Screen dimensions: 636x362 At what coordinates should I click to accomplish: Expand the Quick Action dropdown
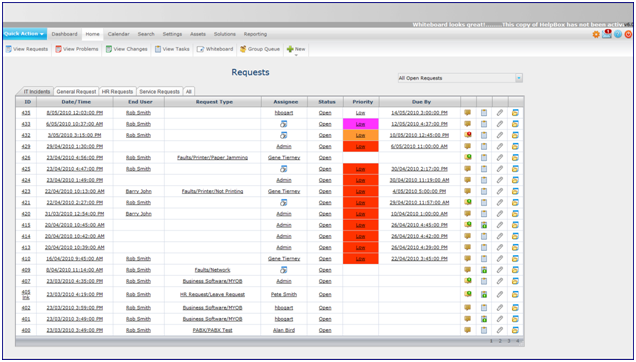click(x=24, y=34)
